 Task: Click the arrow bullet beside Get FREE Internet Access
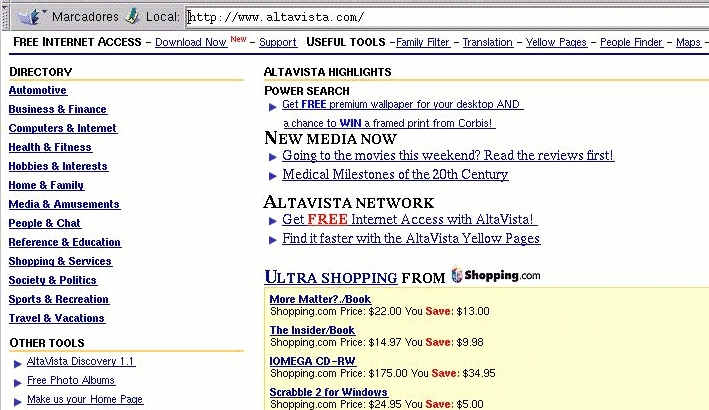point(272,221)
